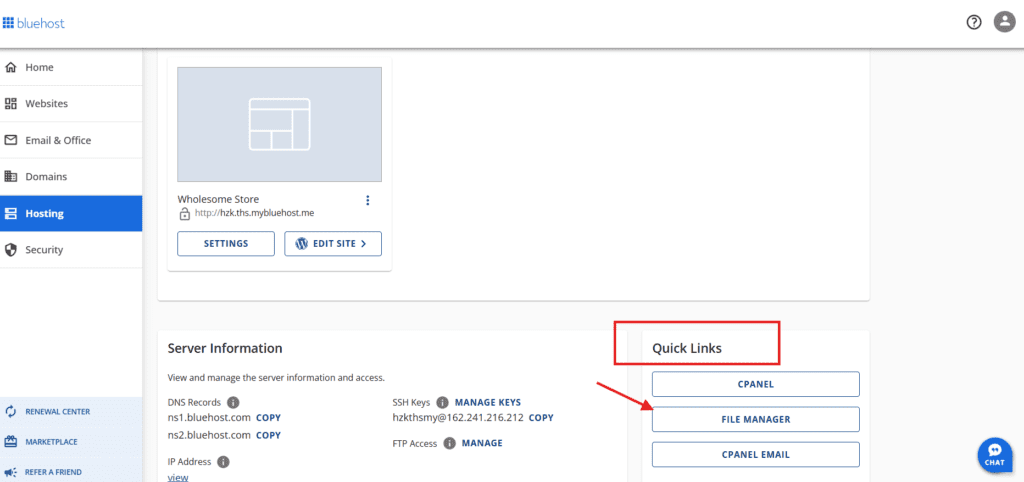Select Hosting in the sidebar

coord(71,214)
